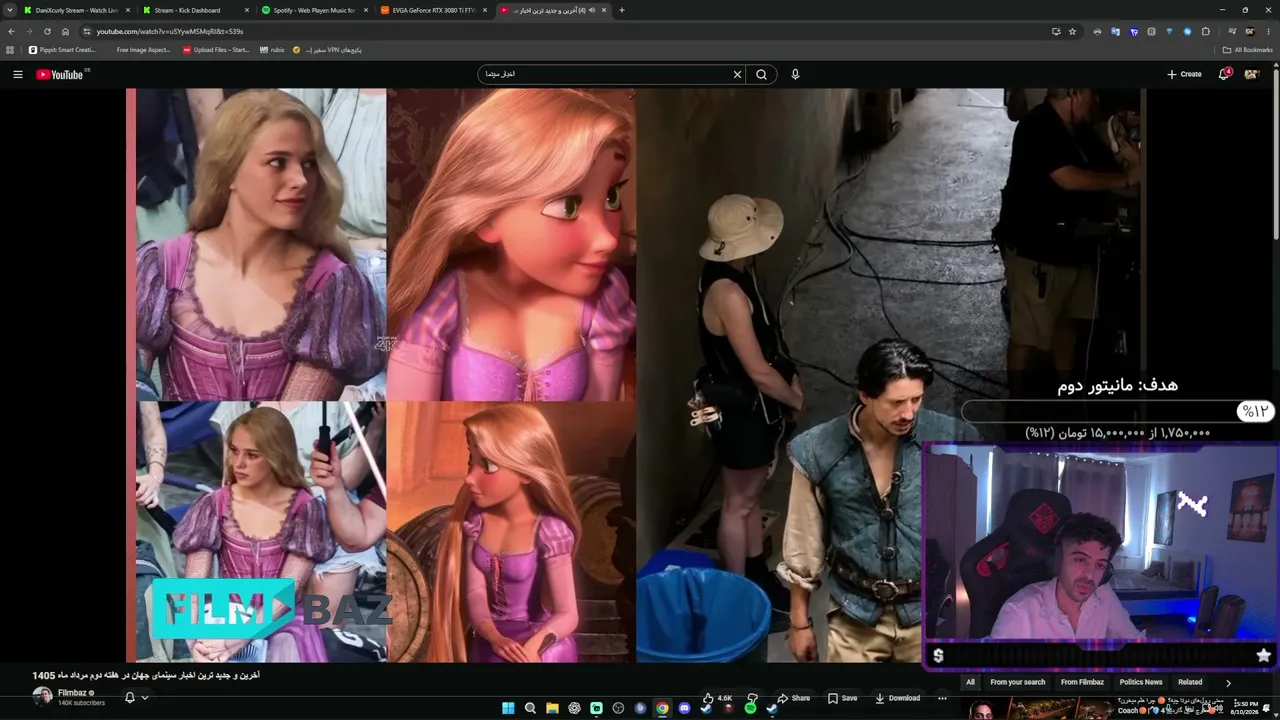Screen dimensions: 1280x720
Task: Reload the current page
Action: [x=47, y=31]
